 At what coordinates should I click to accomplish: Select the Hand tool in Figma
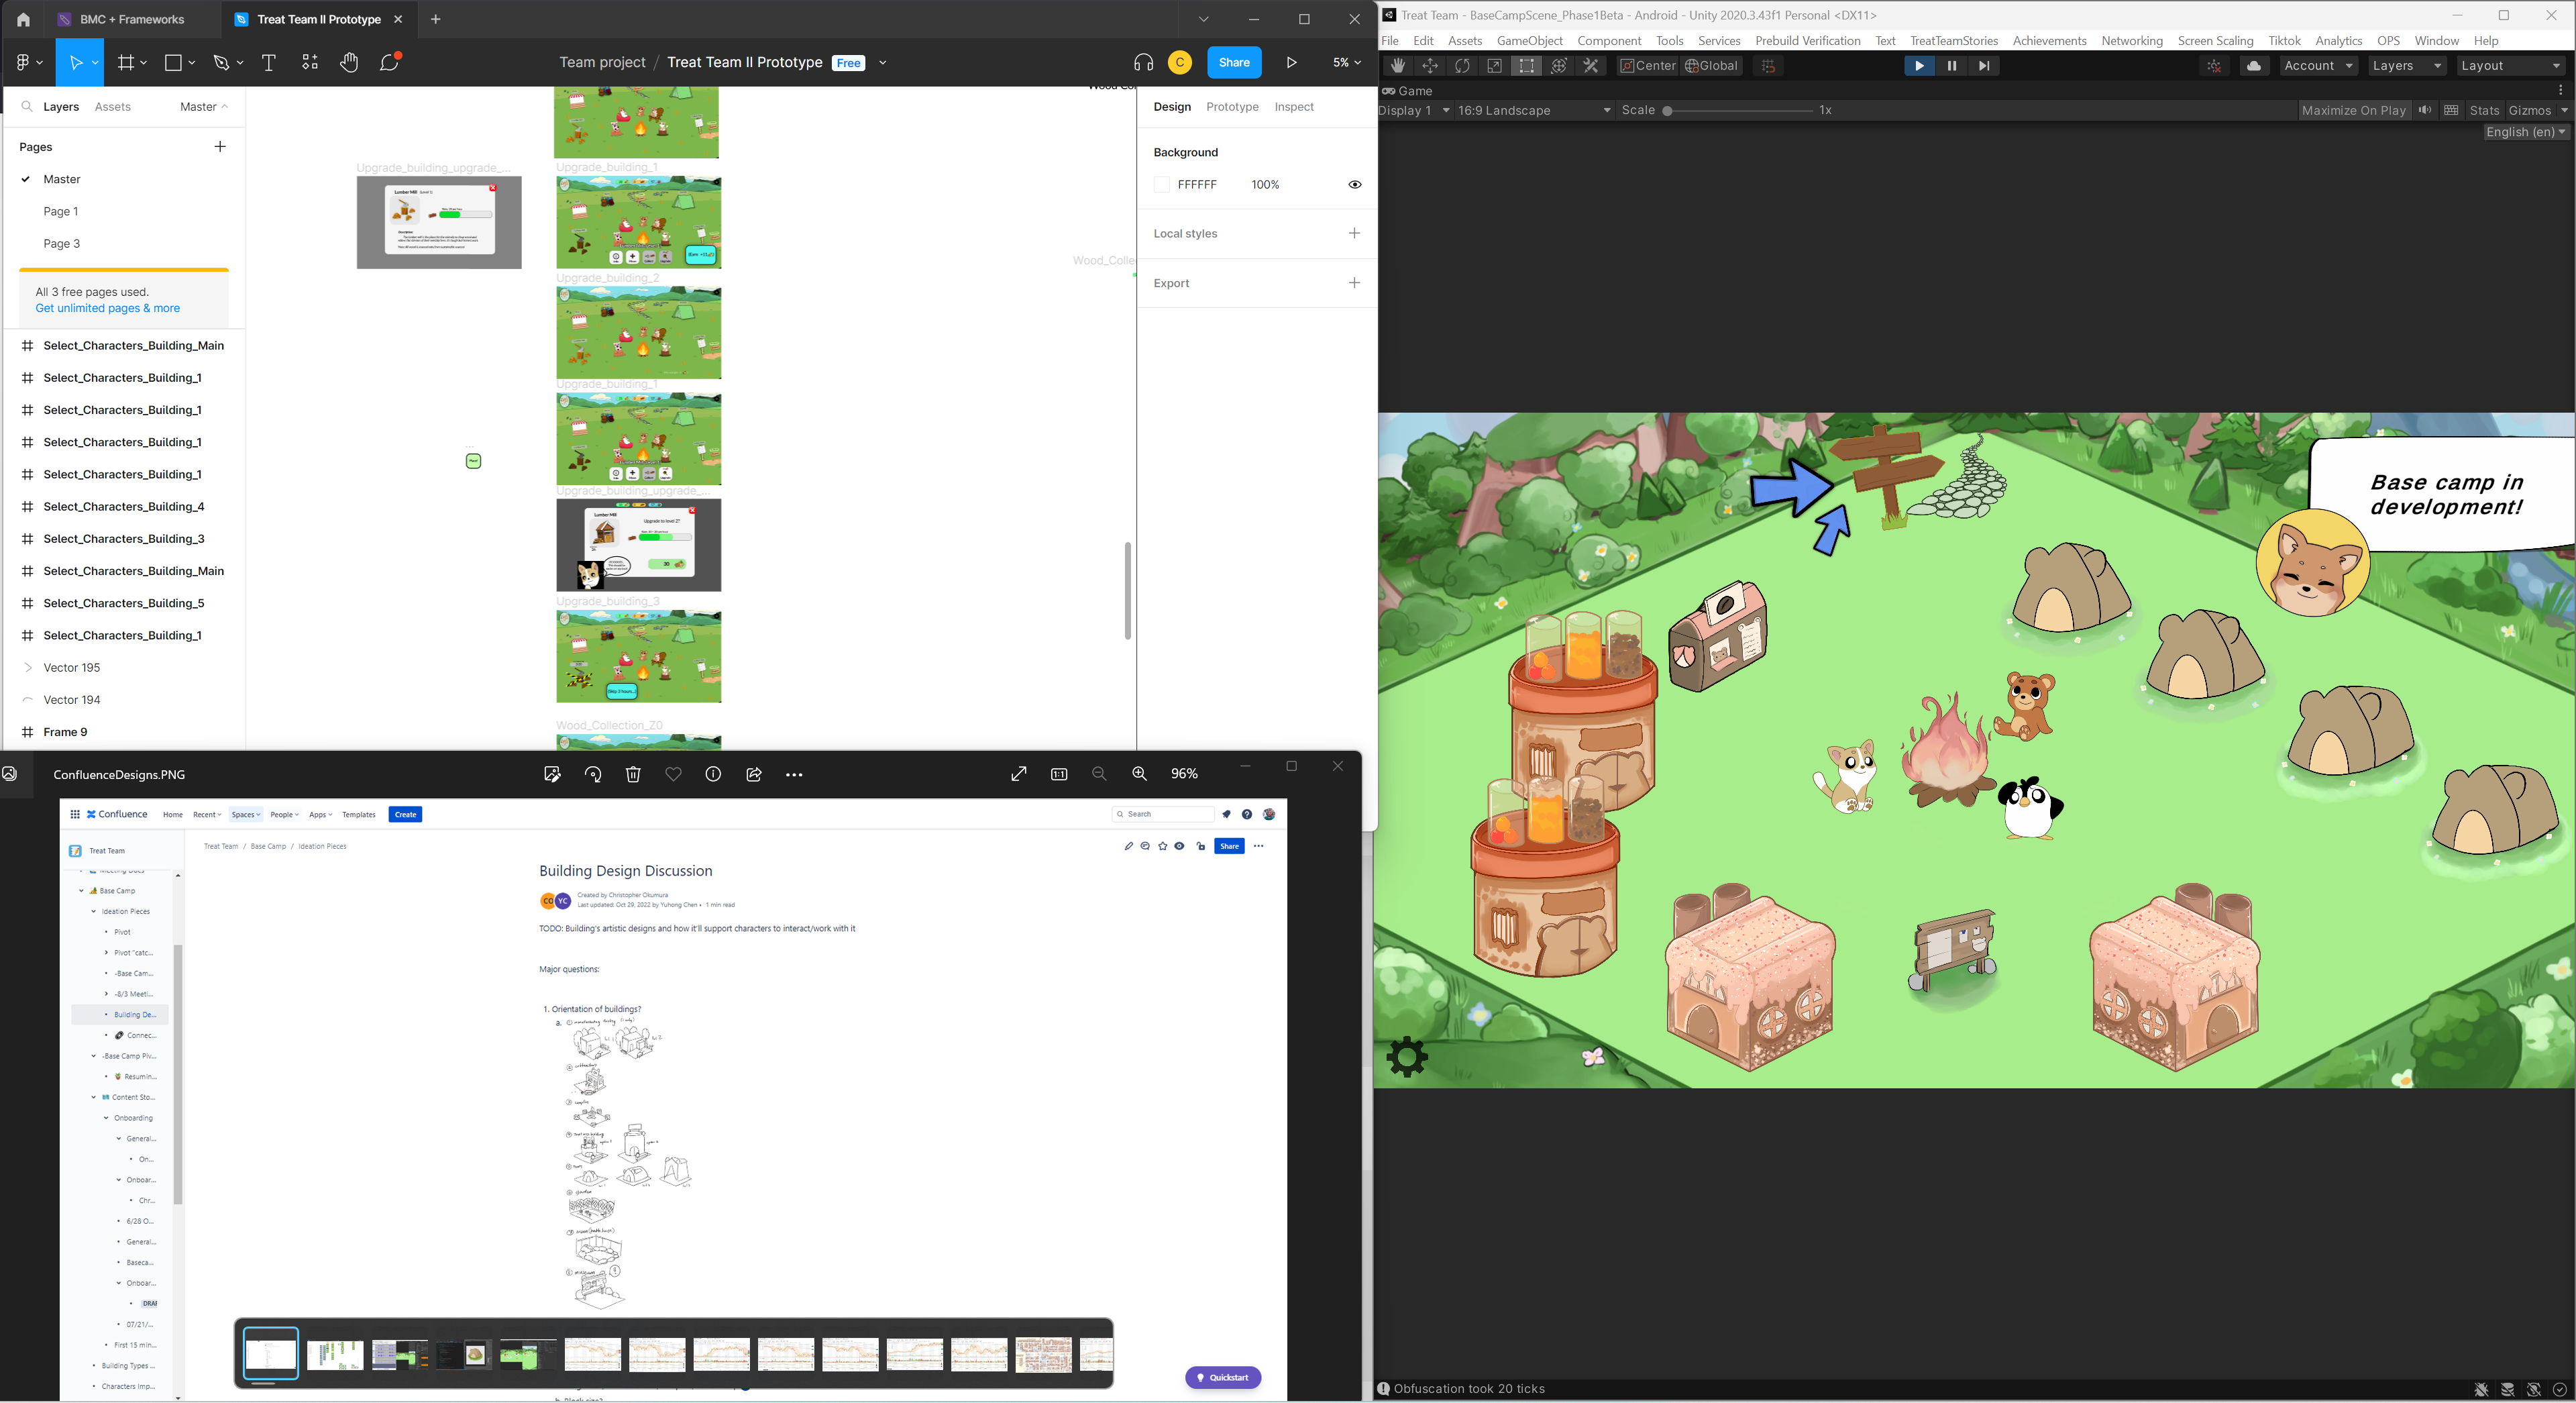coord(349,62)
